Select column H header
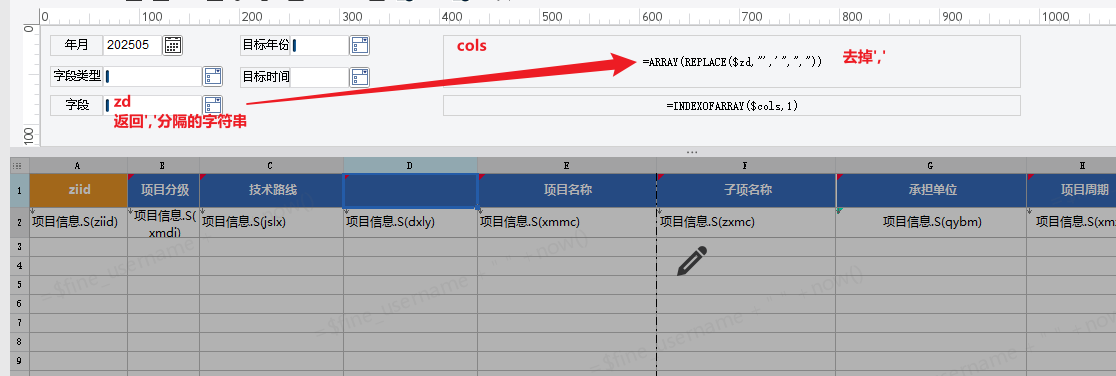1116x376 pixels. (1071, 165)
